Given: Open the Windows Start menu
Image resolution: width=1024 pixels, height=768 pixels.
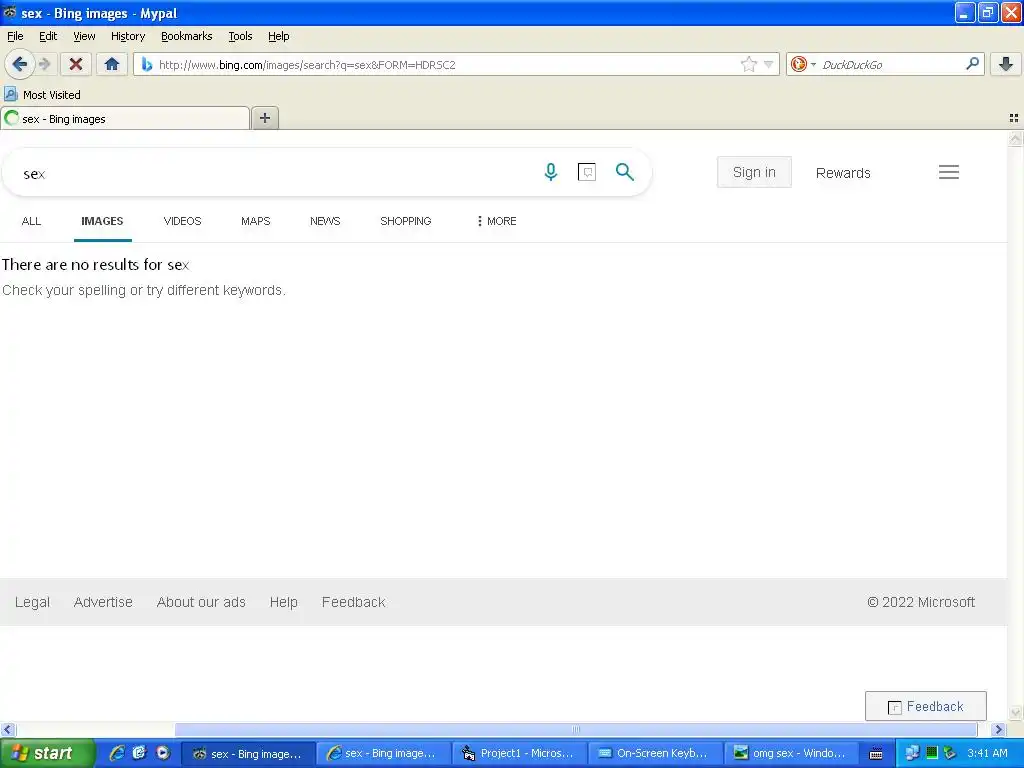Looking at the screenshot, I should click(x=46, y=754).
